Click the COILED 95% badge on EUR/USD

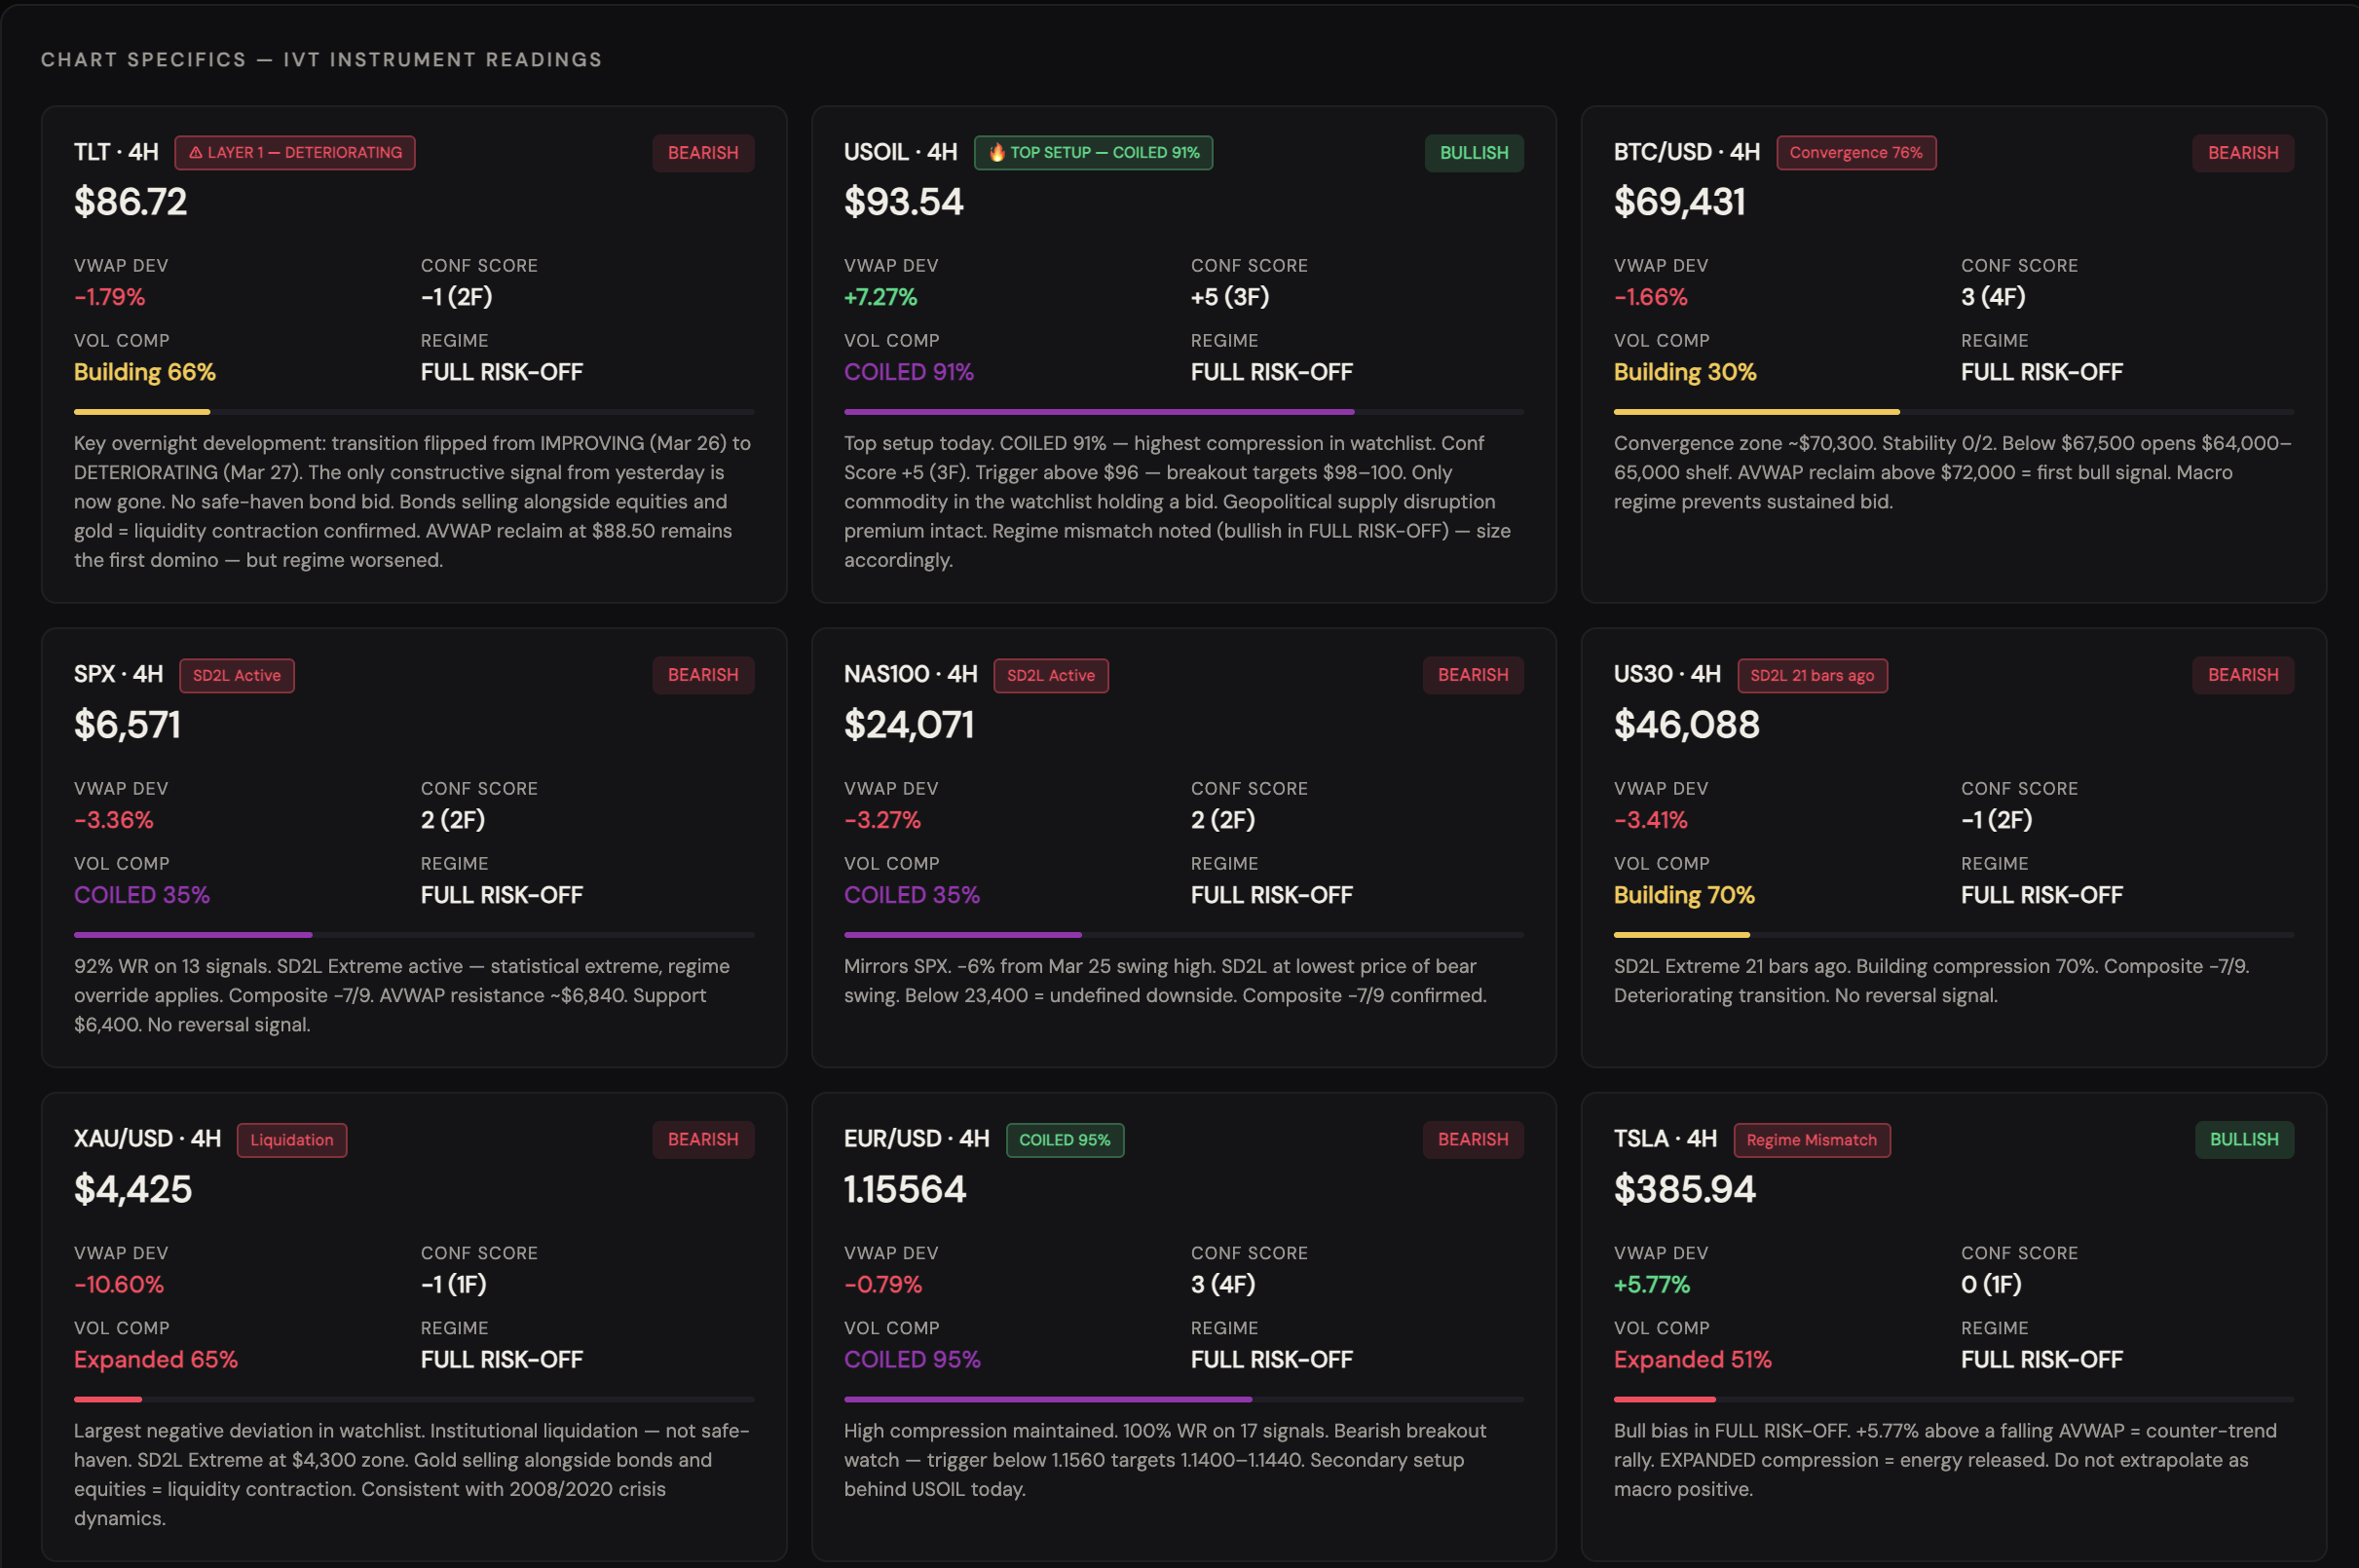point(1064,1140)
